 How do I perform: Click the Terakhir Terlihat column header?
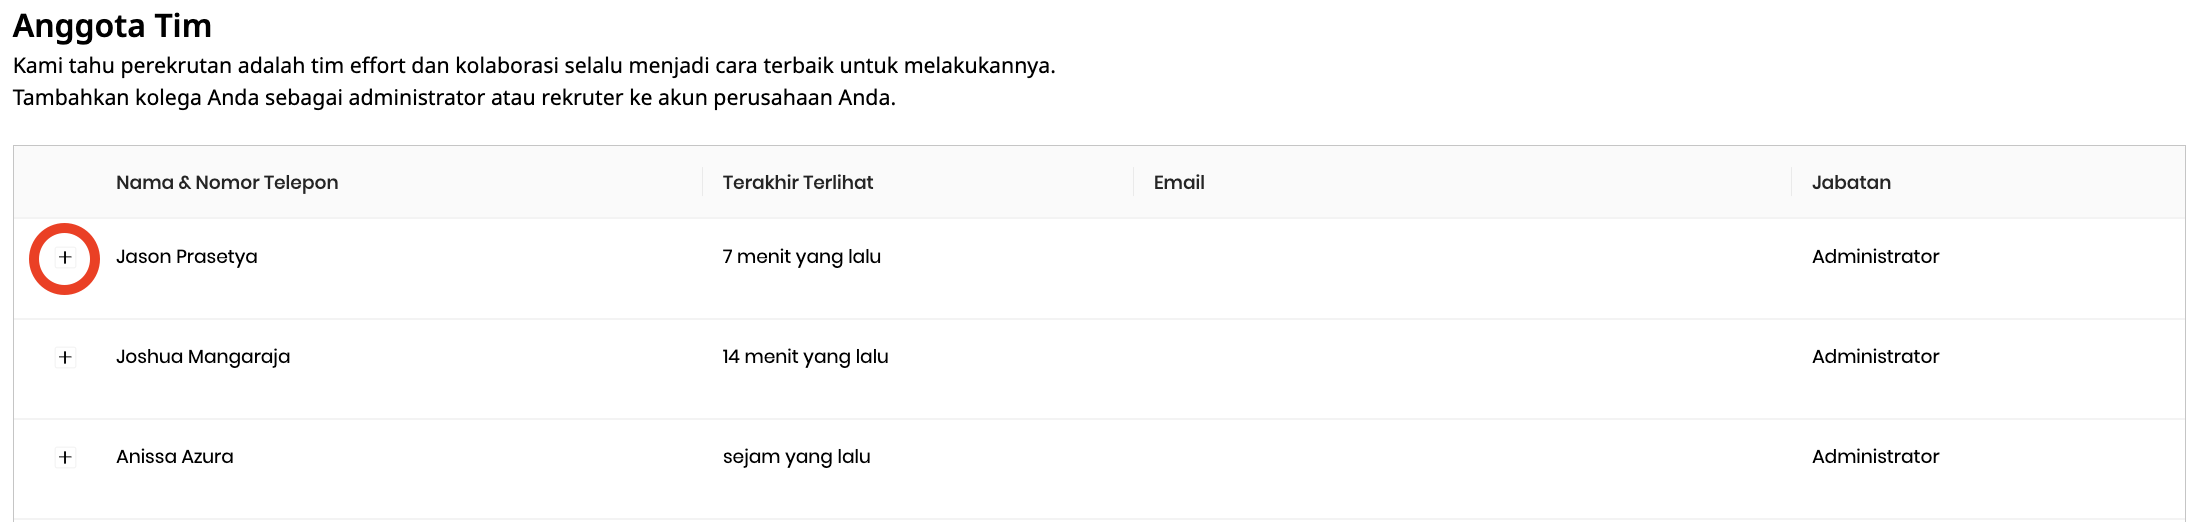pos(797,183)
